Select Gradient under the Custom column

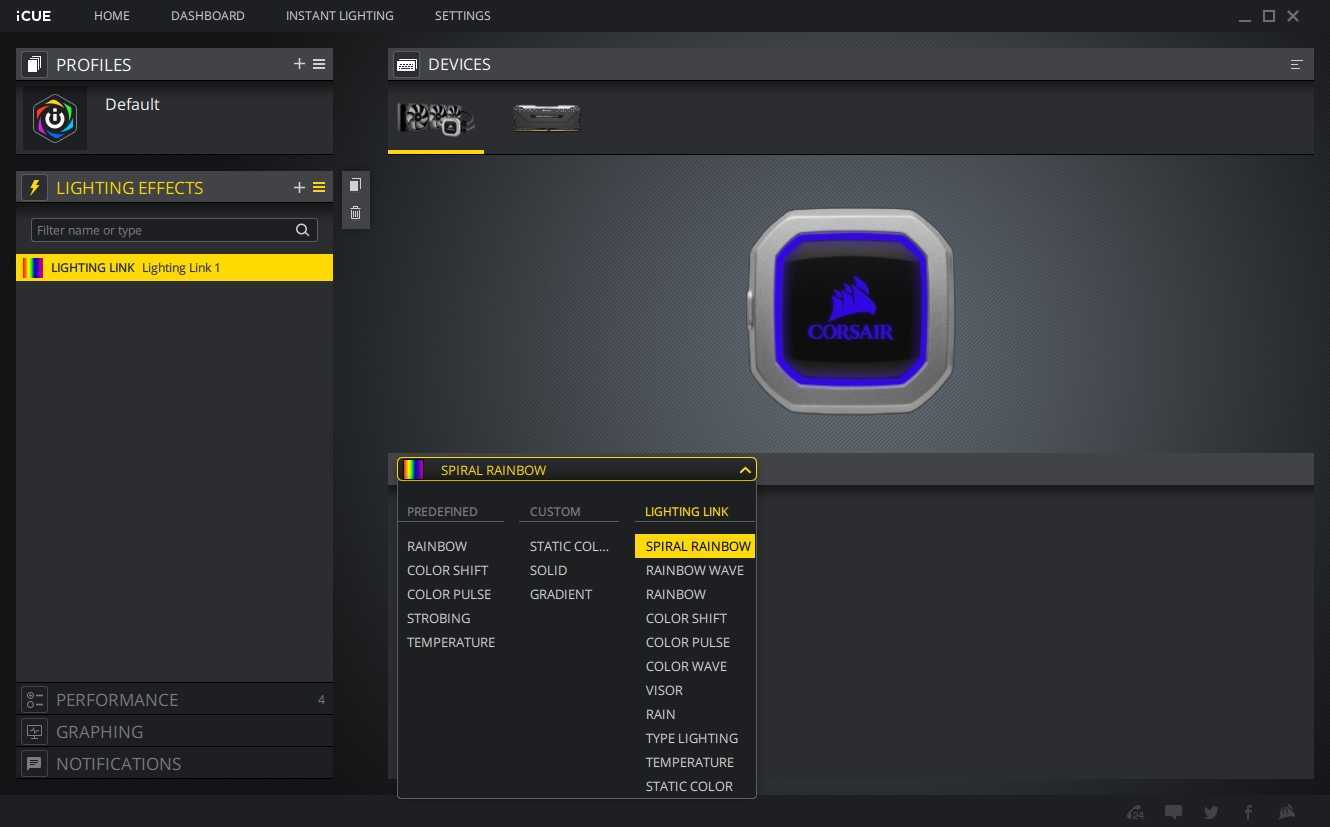[x=560, y=594]
